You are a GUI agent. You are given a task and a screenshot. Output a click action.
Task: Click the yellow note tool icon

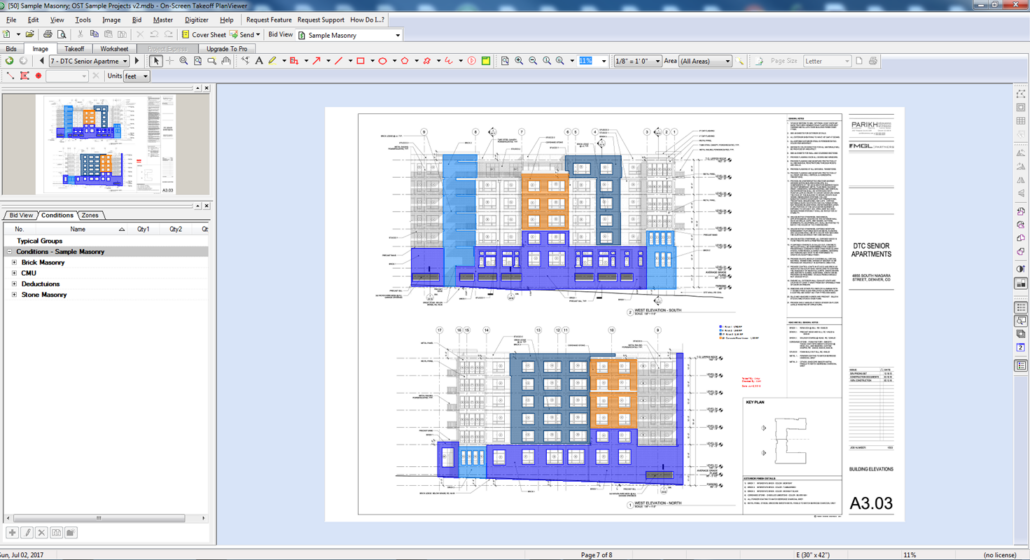pyautogui.click(x=485, y=61)
